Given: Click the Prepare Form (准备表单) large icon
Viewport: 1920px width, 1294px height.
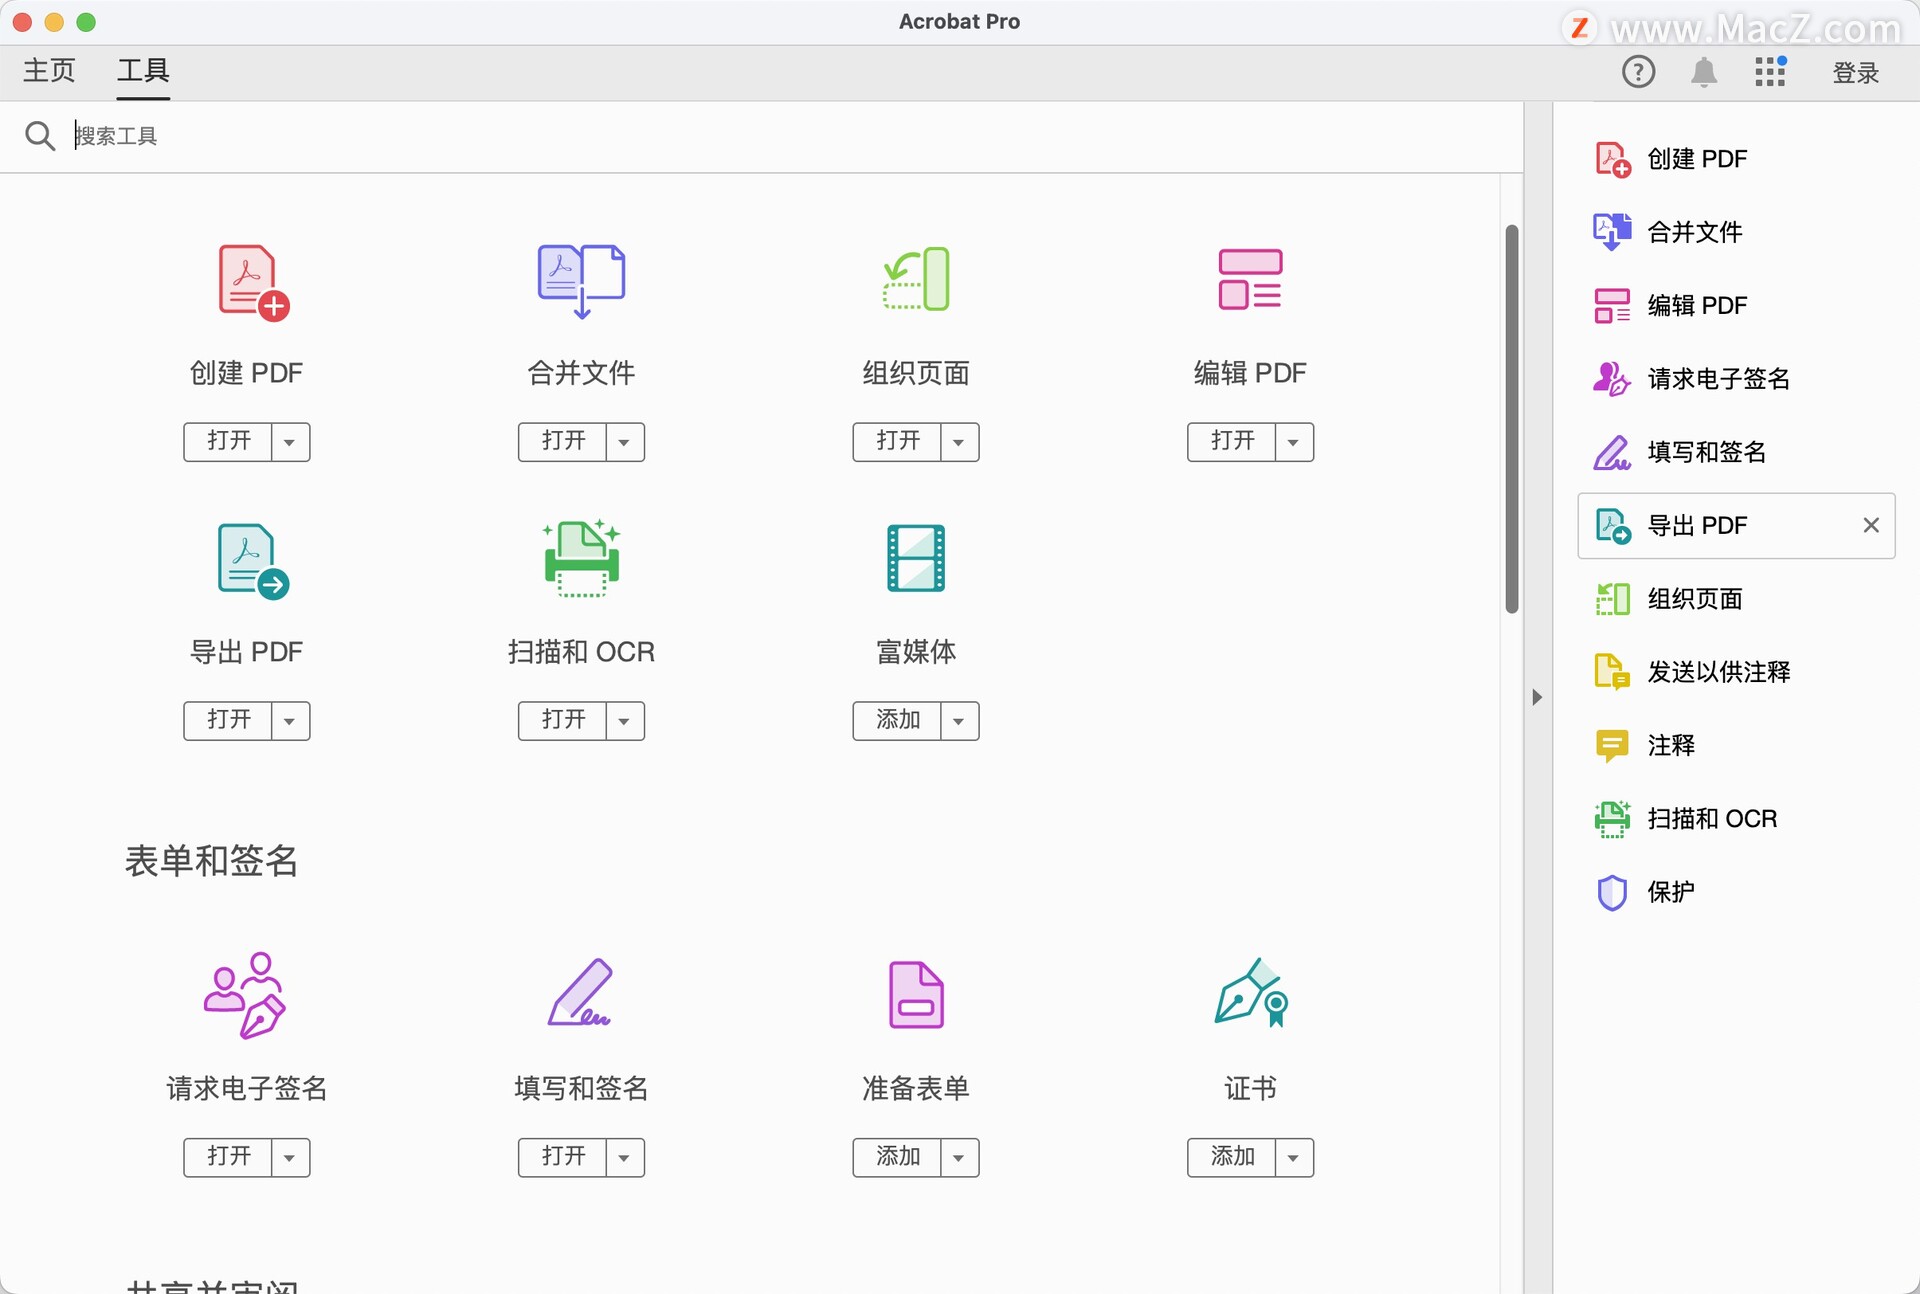Looking at the screenshot, I should click(916, 995).
